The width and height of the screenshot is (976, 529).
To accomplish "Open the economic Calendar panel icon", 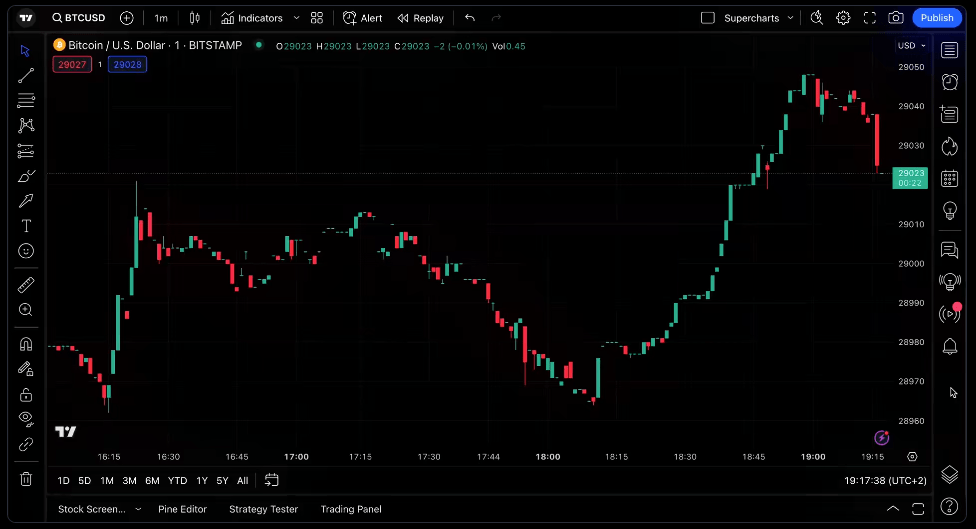I will (x=949, y=179).
